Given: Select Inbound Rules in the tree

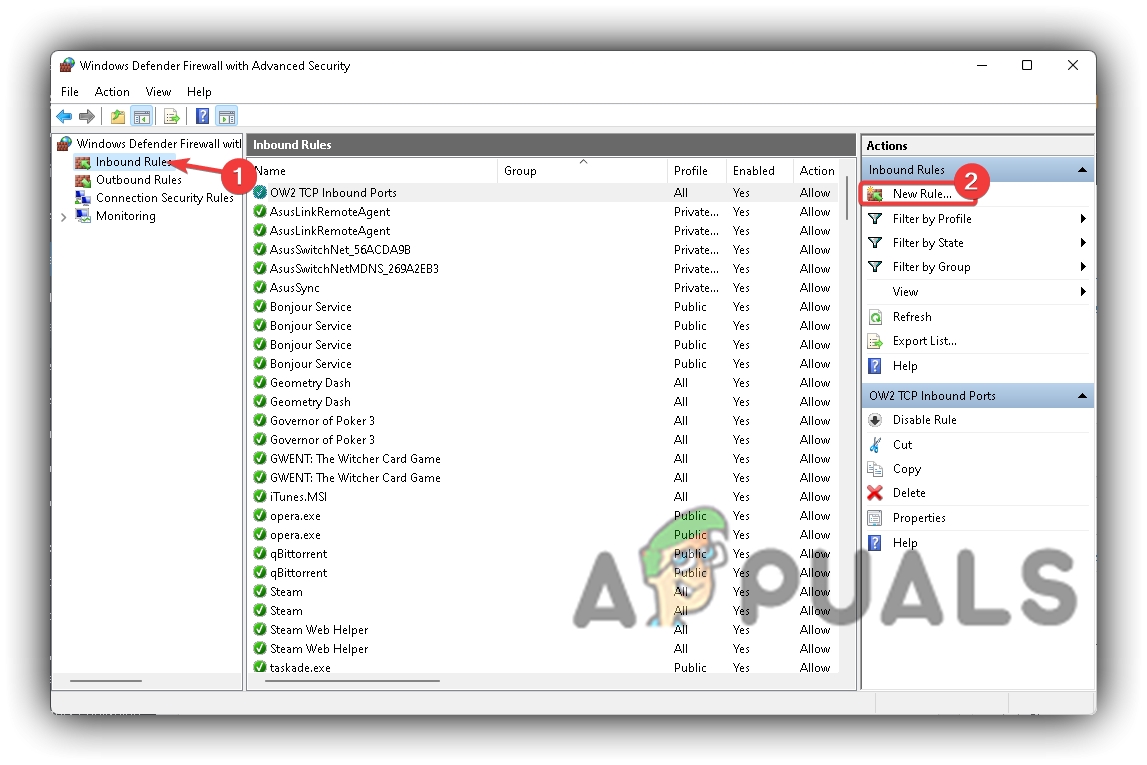Looking at the screenshot, I should click(x=134, y=162).
